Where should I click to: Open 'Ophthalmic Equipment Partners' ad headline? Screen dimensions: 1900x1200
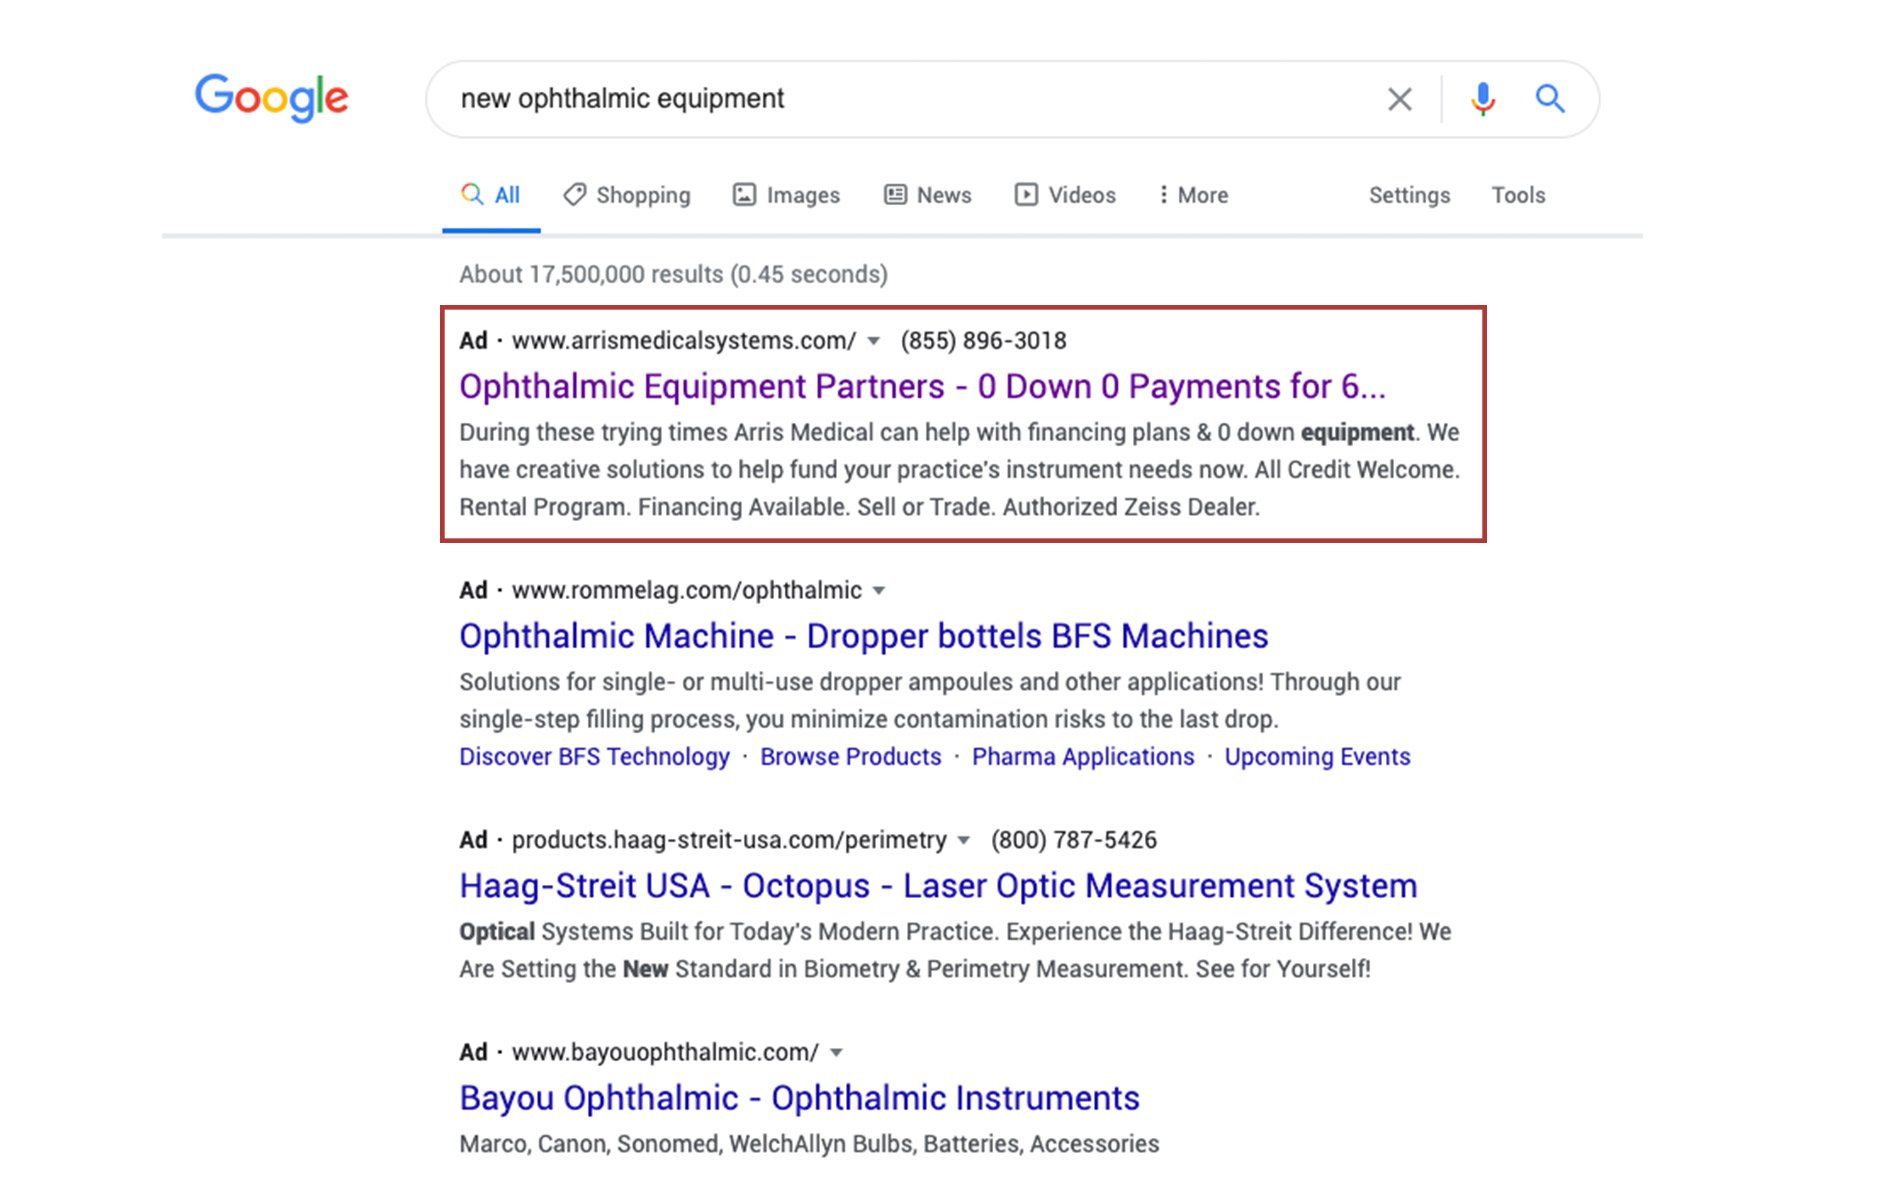922,386
